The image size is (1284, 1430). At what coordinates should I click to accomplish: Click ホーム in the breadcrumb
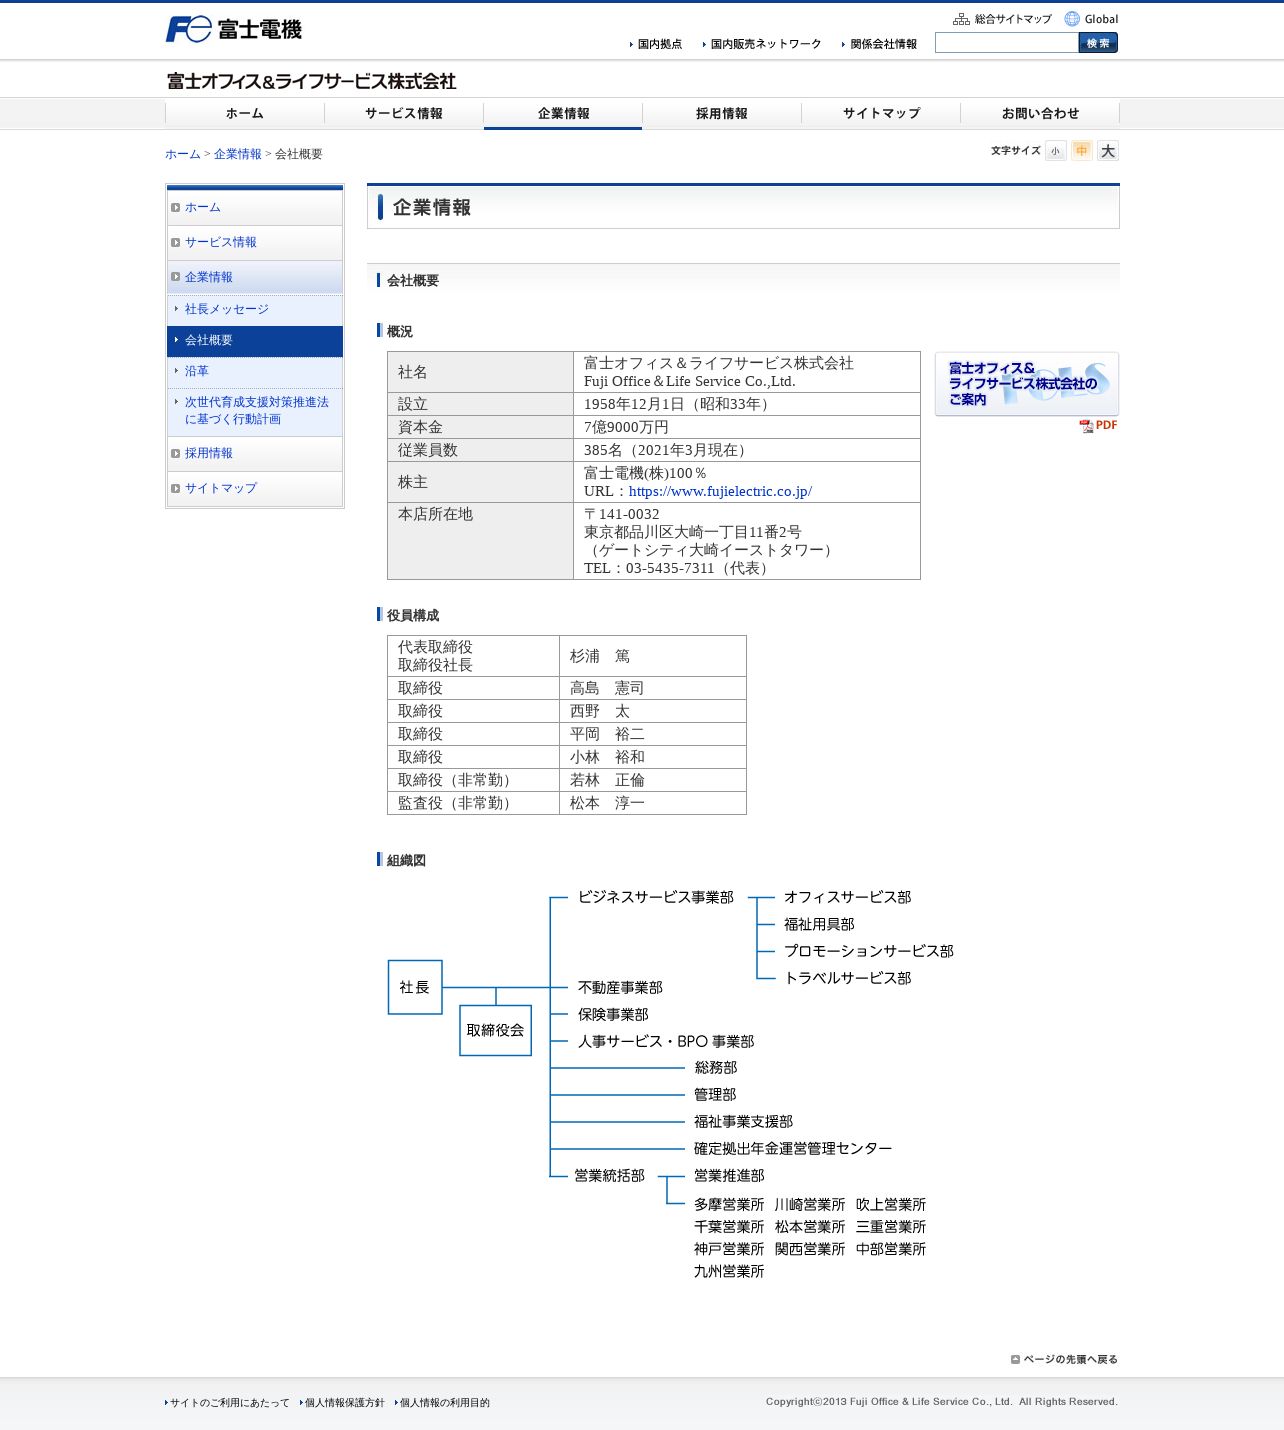[x=183, y=154]
